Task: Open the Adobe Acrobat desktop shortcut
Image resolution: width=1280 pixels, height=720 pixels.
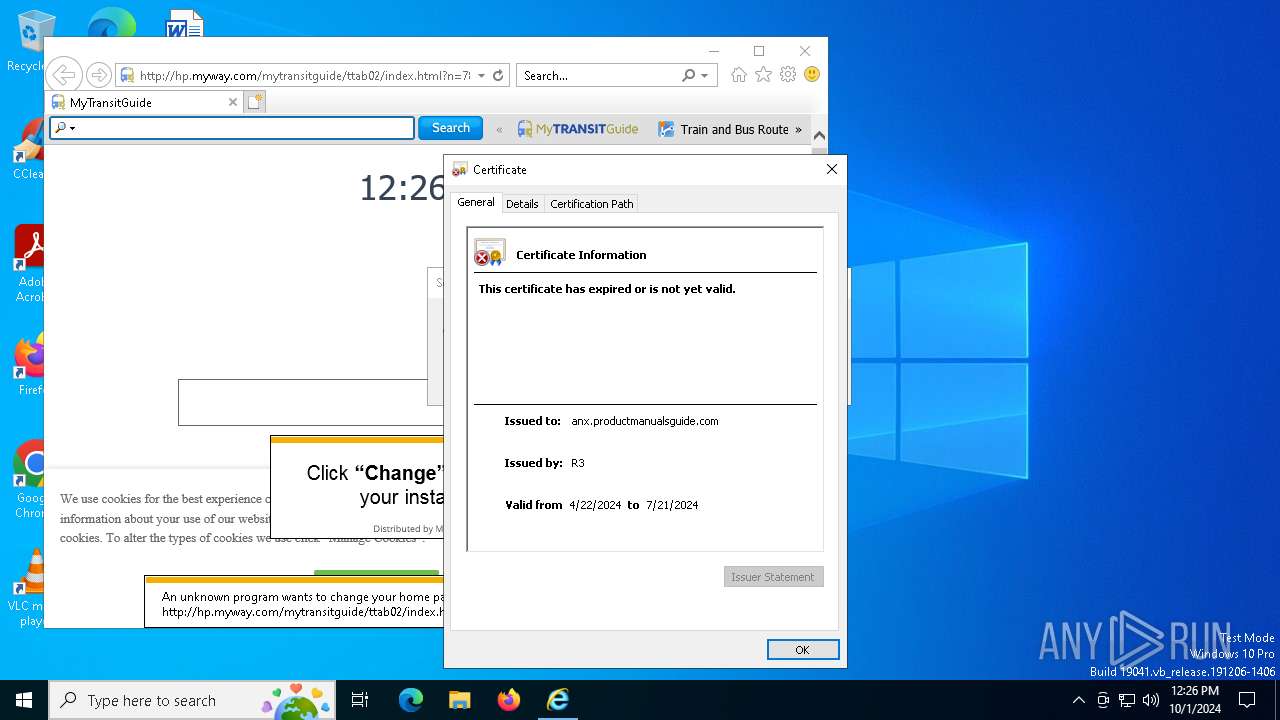Action: [x=29, y=264]
